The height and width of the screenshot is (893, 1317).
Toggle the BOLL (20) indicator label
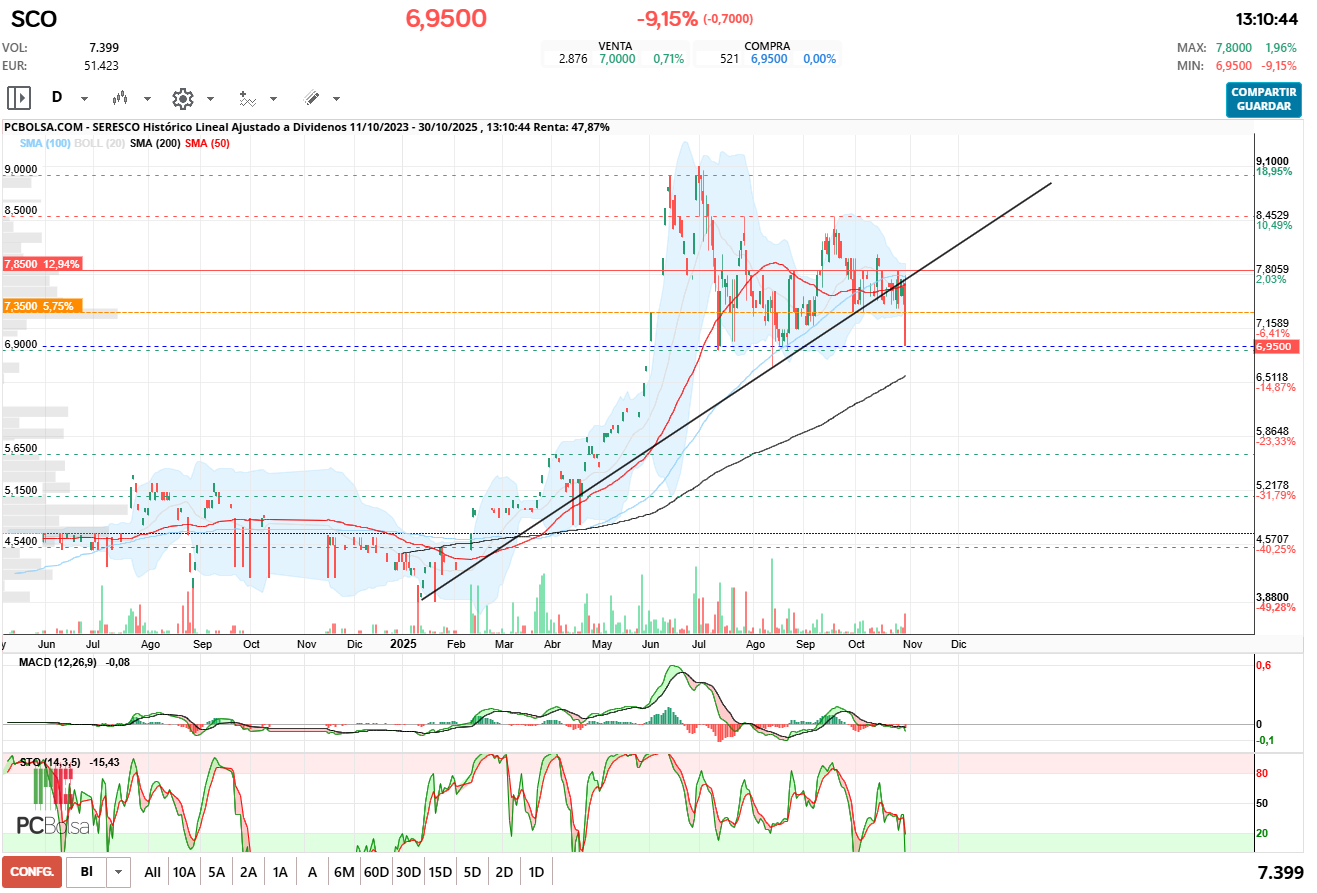(x=98, y=143)
